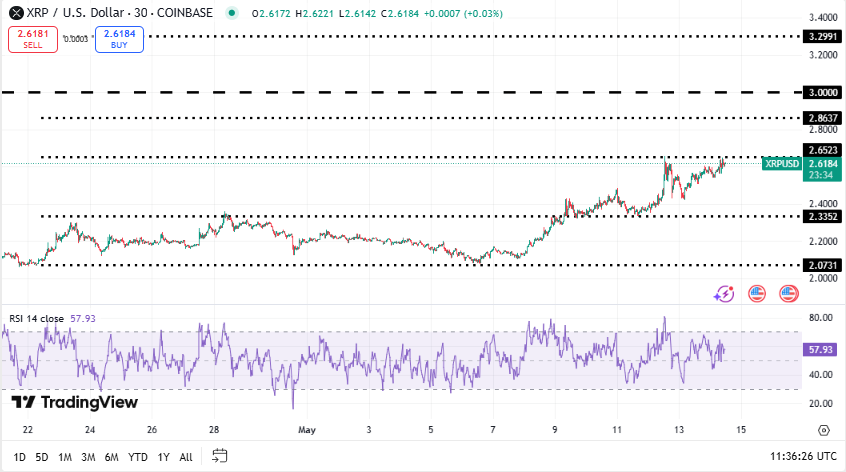Click the TradingView logo
Screen dimensions: 846x472
pyautogui.click(x=75, y=402)
